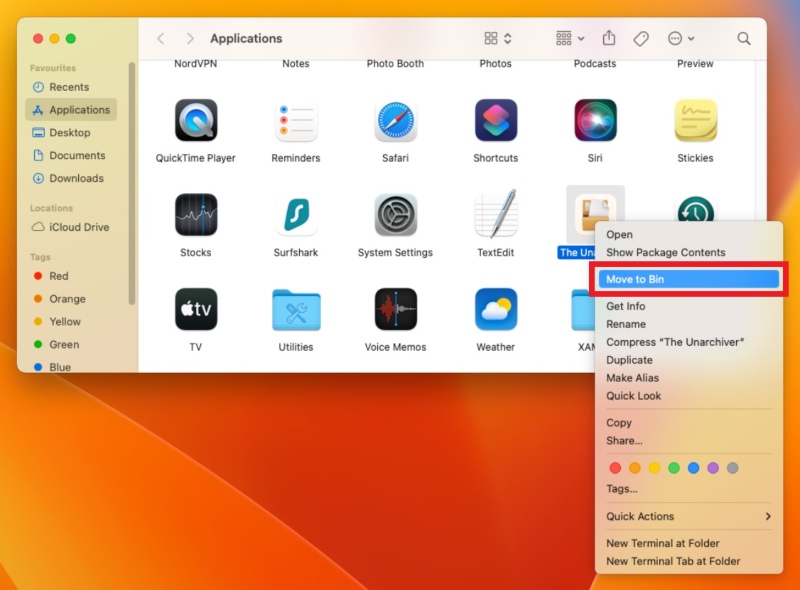Open Desktop in the sidebar
Image resolution: width=800 pixels, height=590 pixels.
pyautogui.click(x=71, y=133)
